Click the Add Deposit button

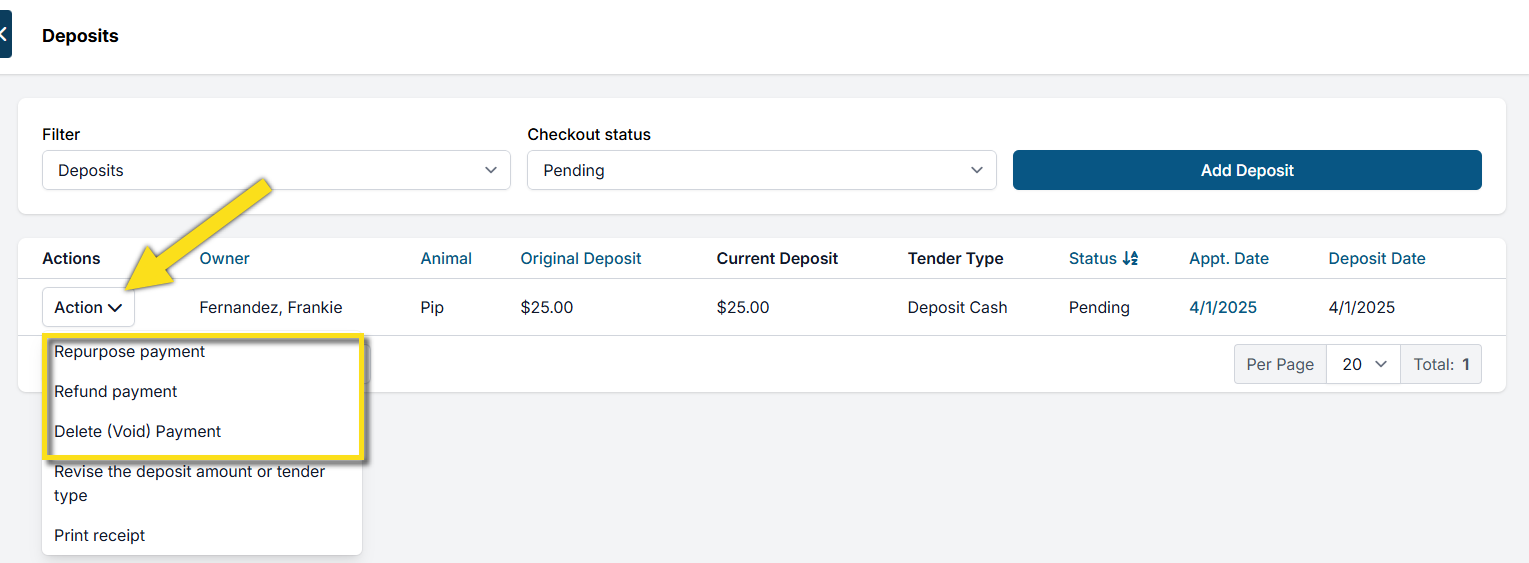click(1246, 170)
